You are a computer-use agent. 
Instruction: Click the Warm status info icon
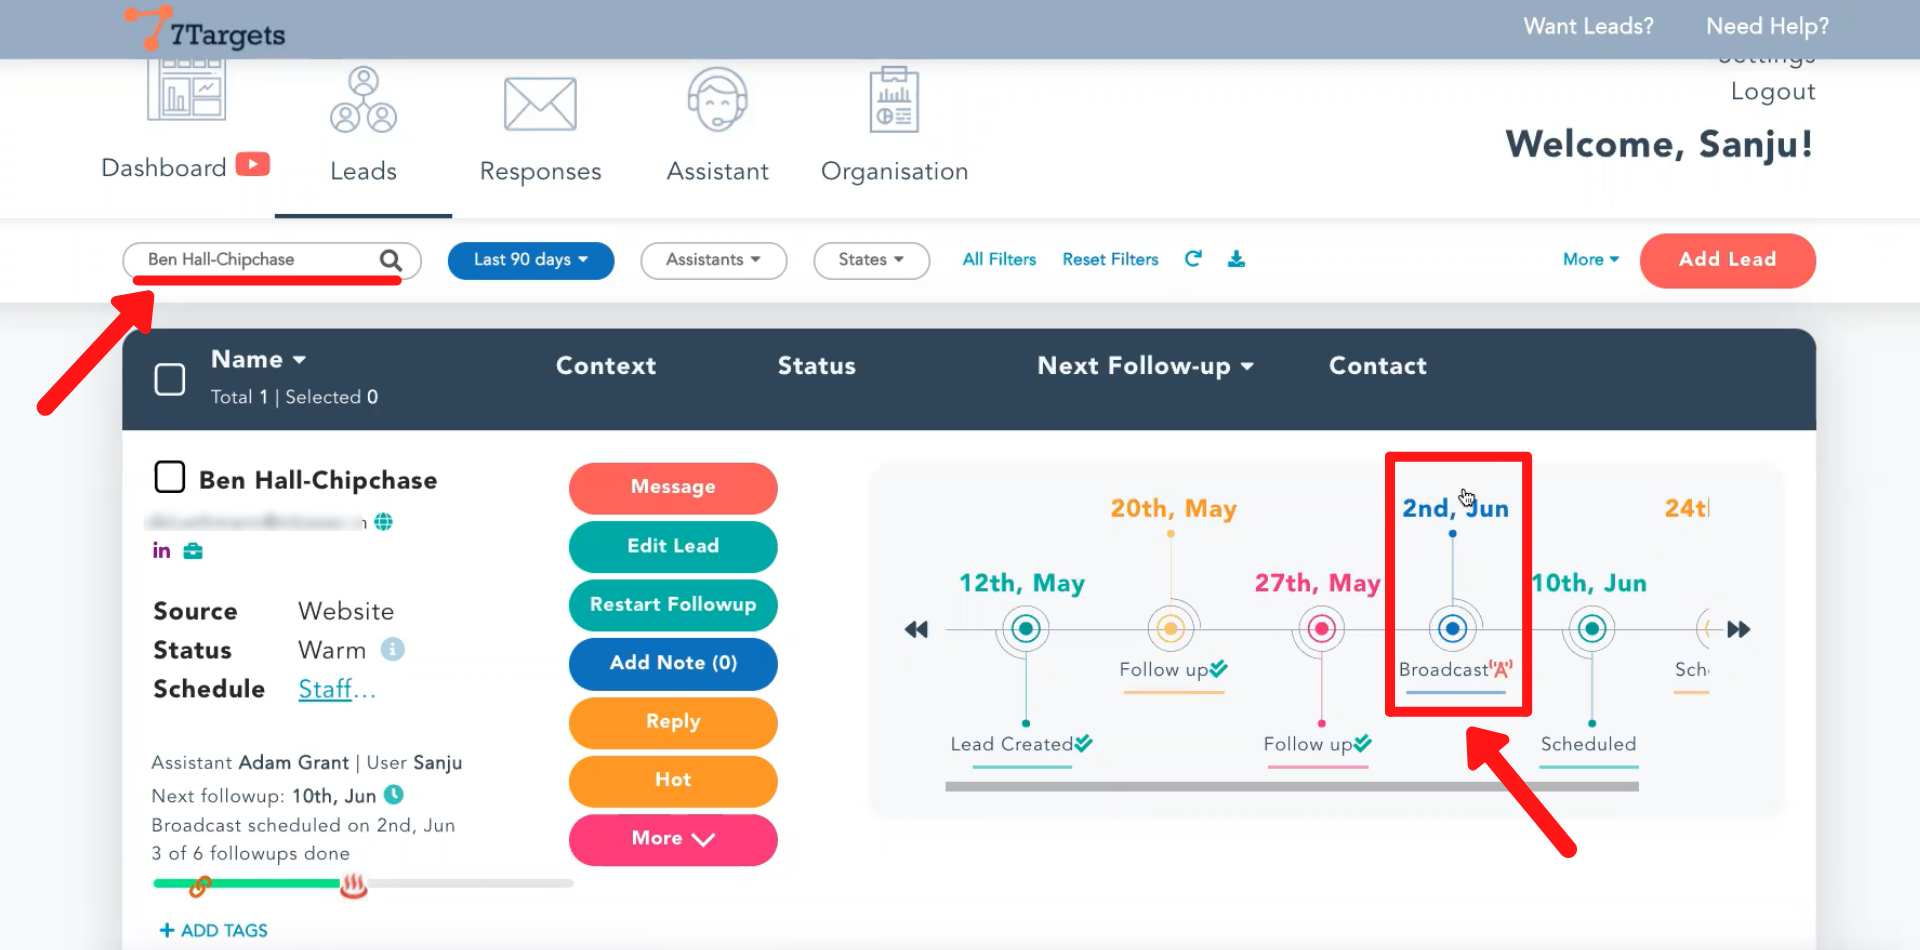pos(393,650)
